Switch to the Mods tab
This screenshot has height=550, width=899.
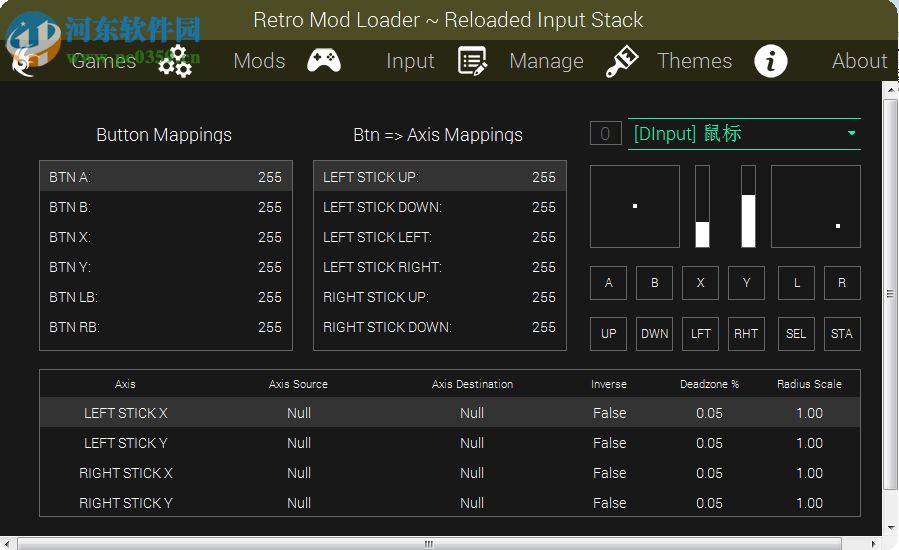point(259,61)
